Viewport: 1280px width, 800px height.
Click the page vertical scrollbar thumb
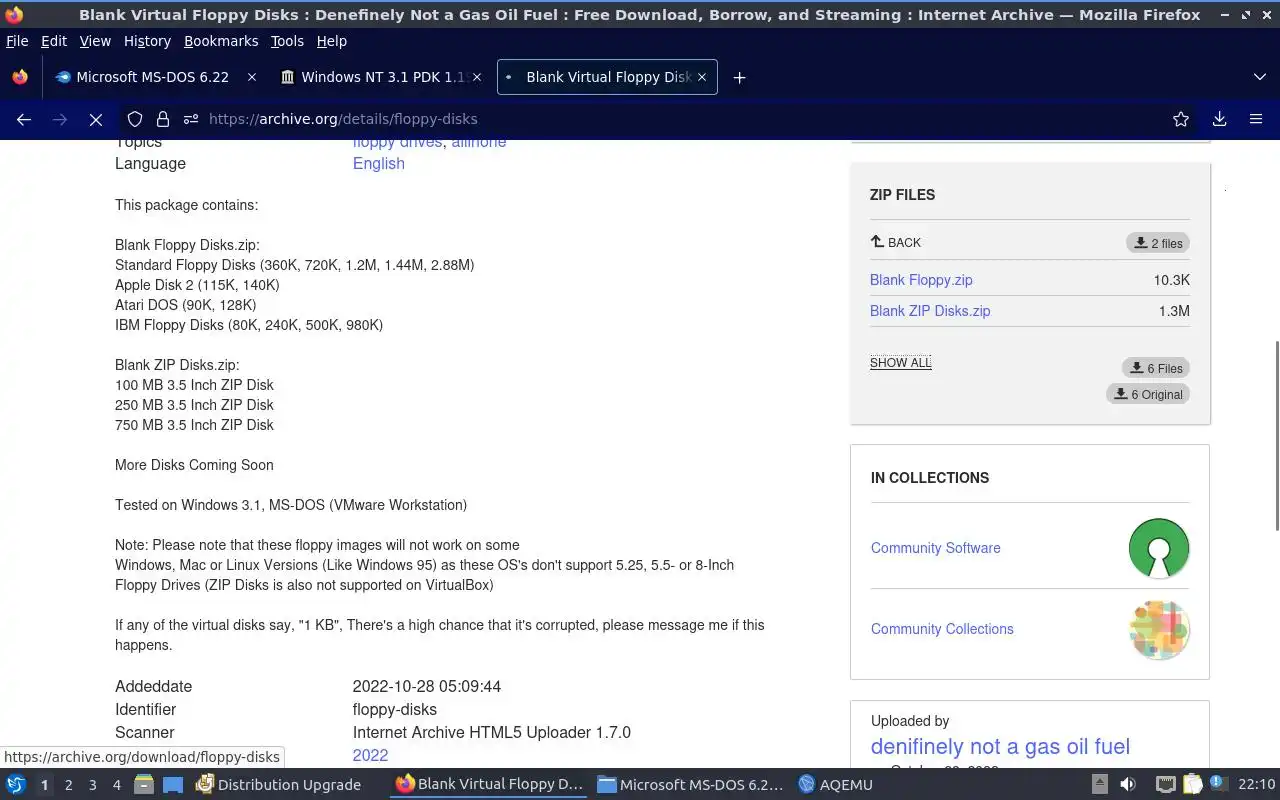click(1275, 436)
